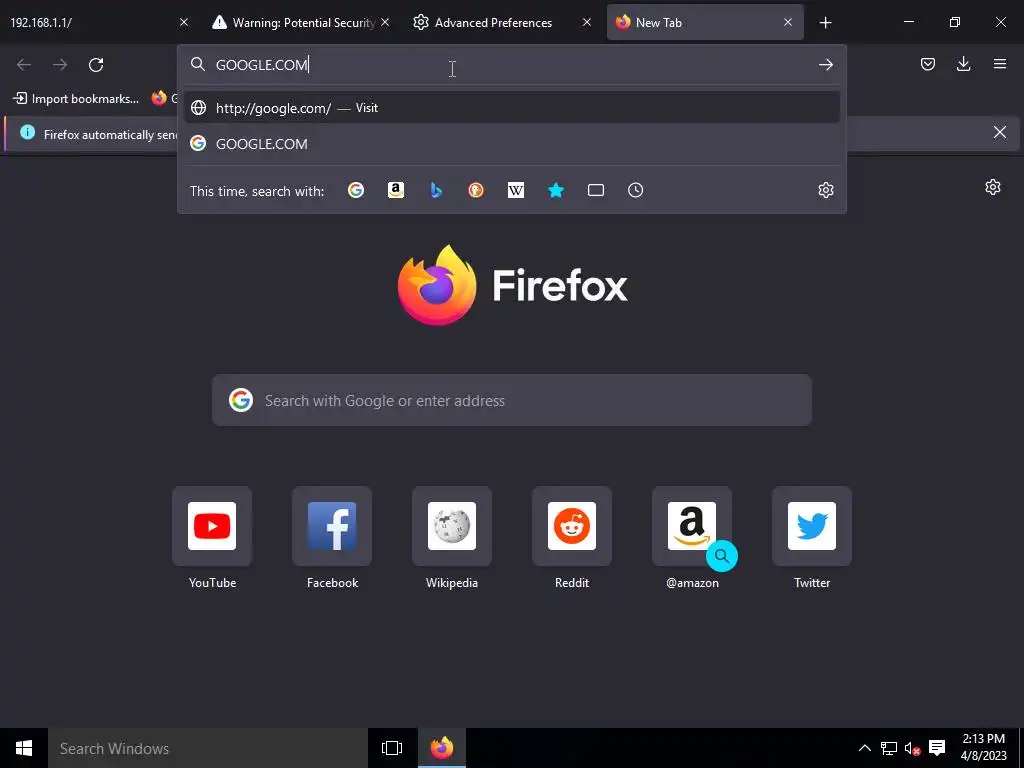Search this time with Google icon

356,190
